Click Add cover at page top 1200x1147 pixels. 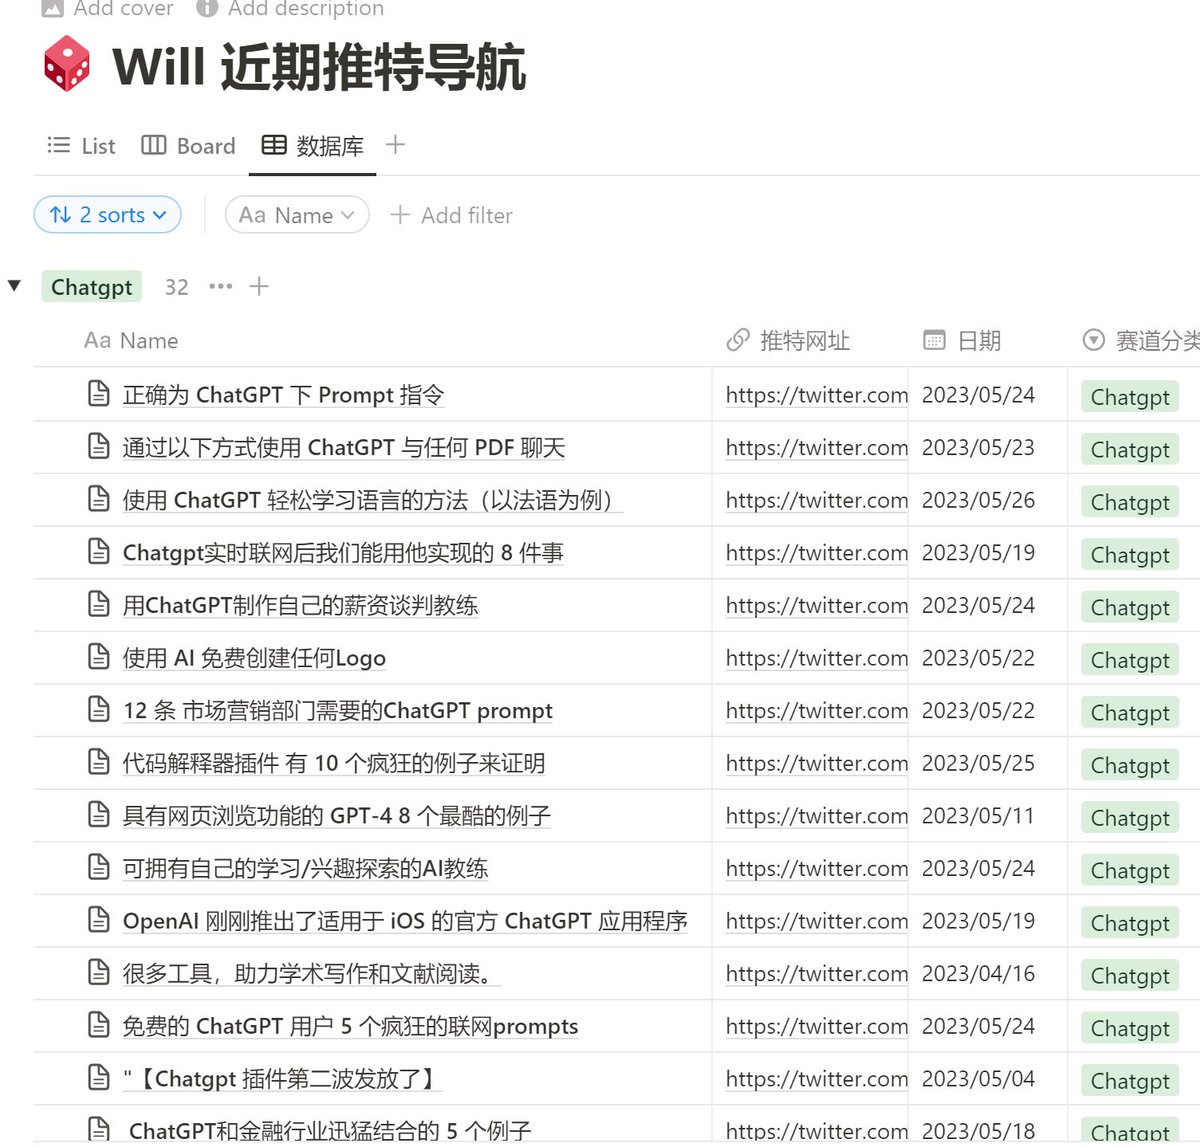tap(106, 8)
